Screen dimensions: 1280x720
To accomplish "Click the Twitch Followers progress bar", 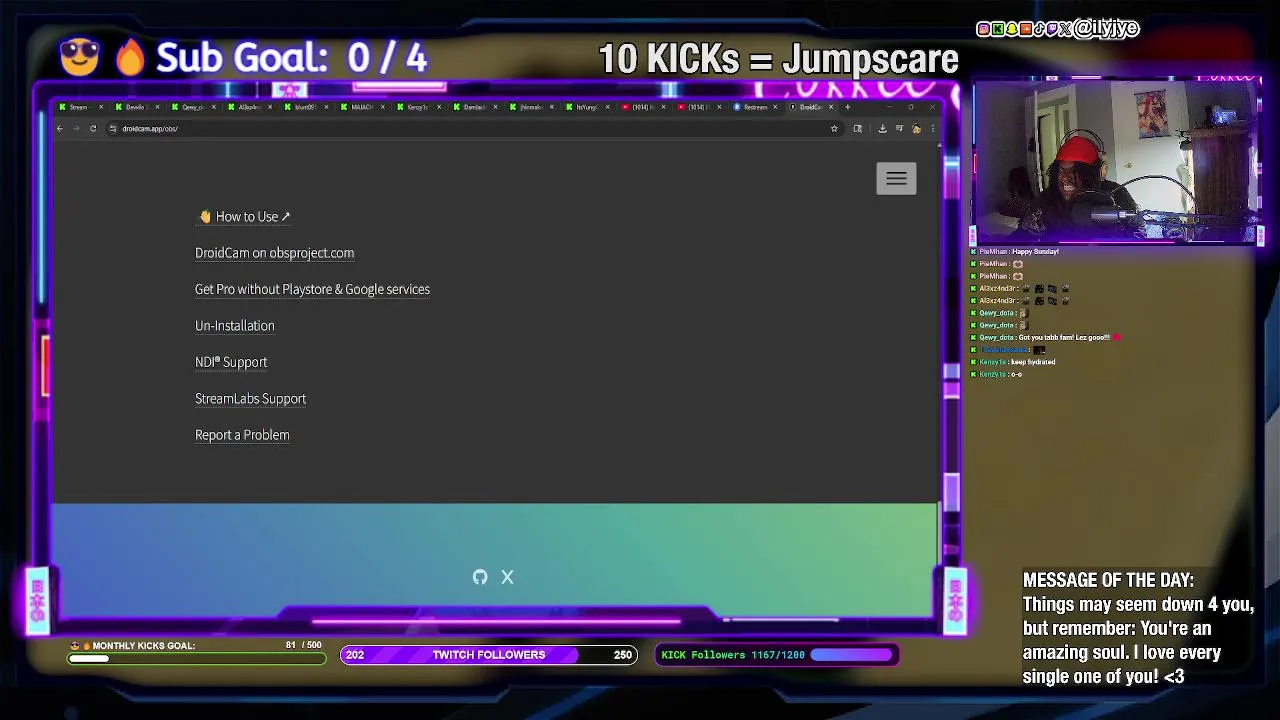I will (489, 655).
